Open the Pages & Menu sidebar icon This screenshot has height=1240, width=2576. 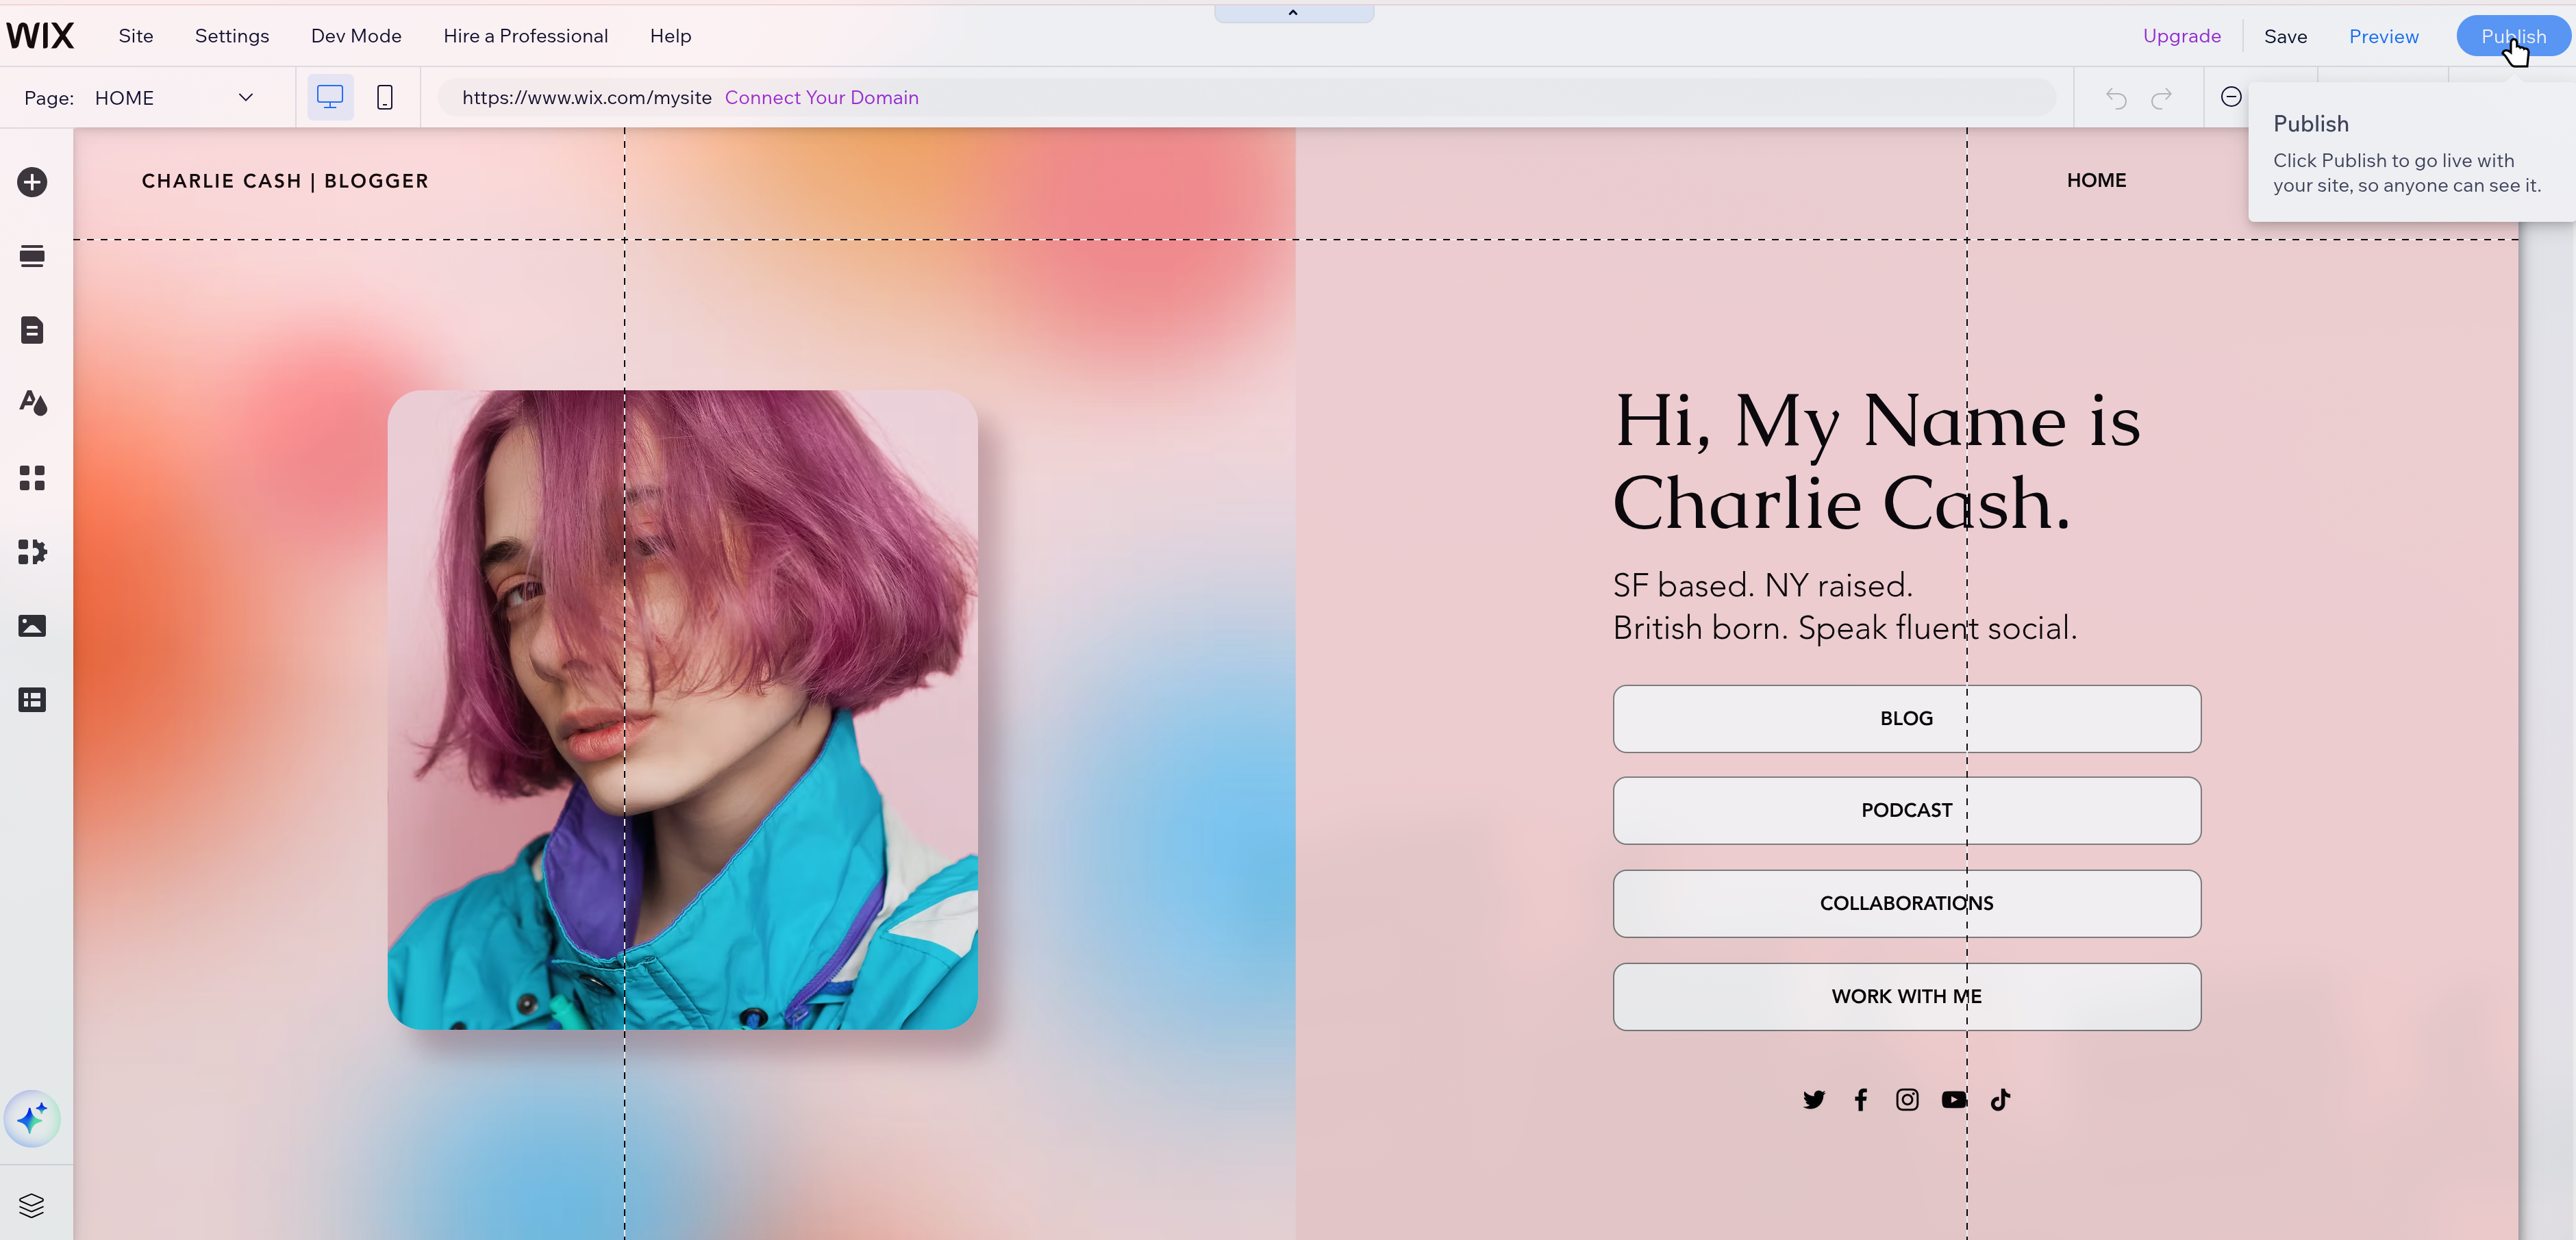point(32,330)
